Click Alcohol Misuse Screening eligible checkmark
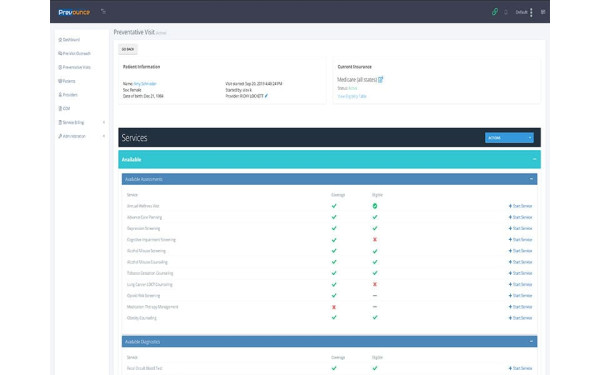The width and height of the screenshot is (600, 375). (x=375, y=251)
